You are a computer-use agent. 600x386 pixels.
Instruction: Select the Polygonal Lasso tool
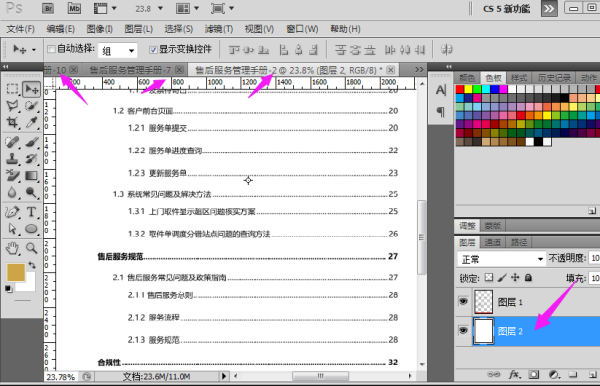[x=12, y=106]
